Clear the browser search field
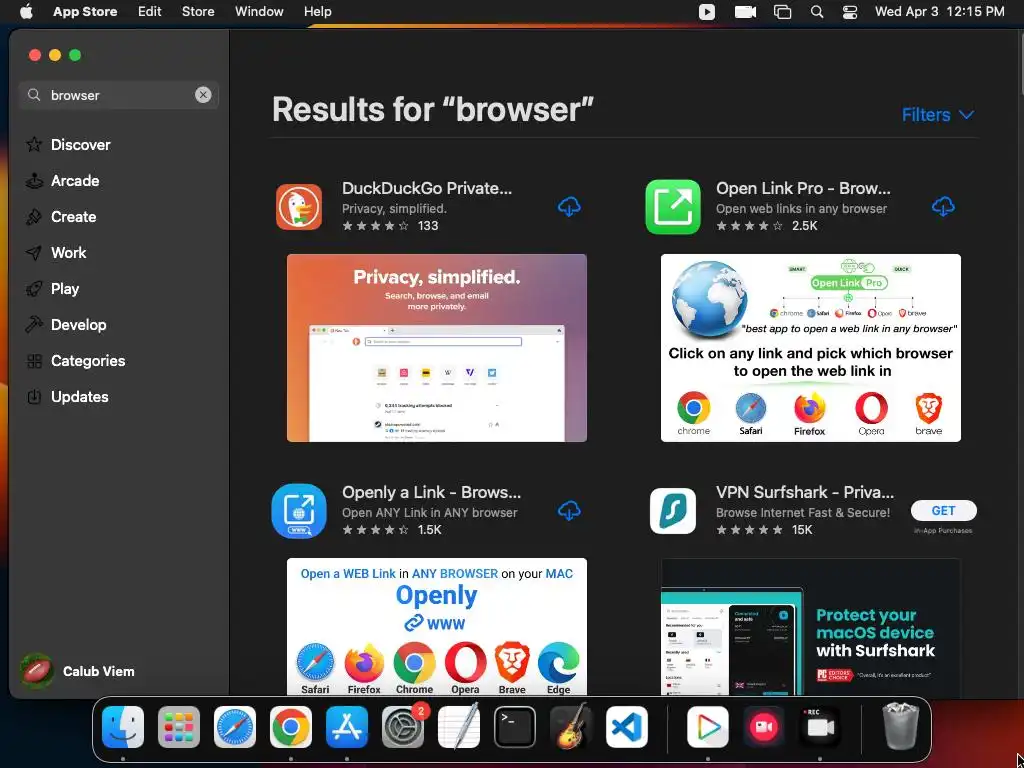The height and width of the screenshot is (768, 1024). [x=203, y=95]
